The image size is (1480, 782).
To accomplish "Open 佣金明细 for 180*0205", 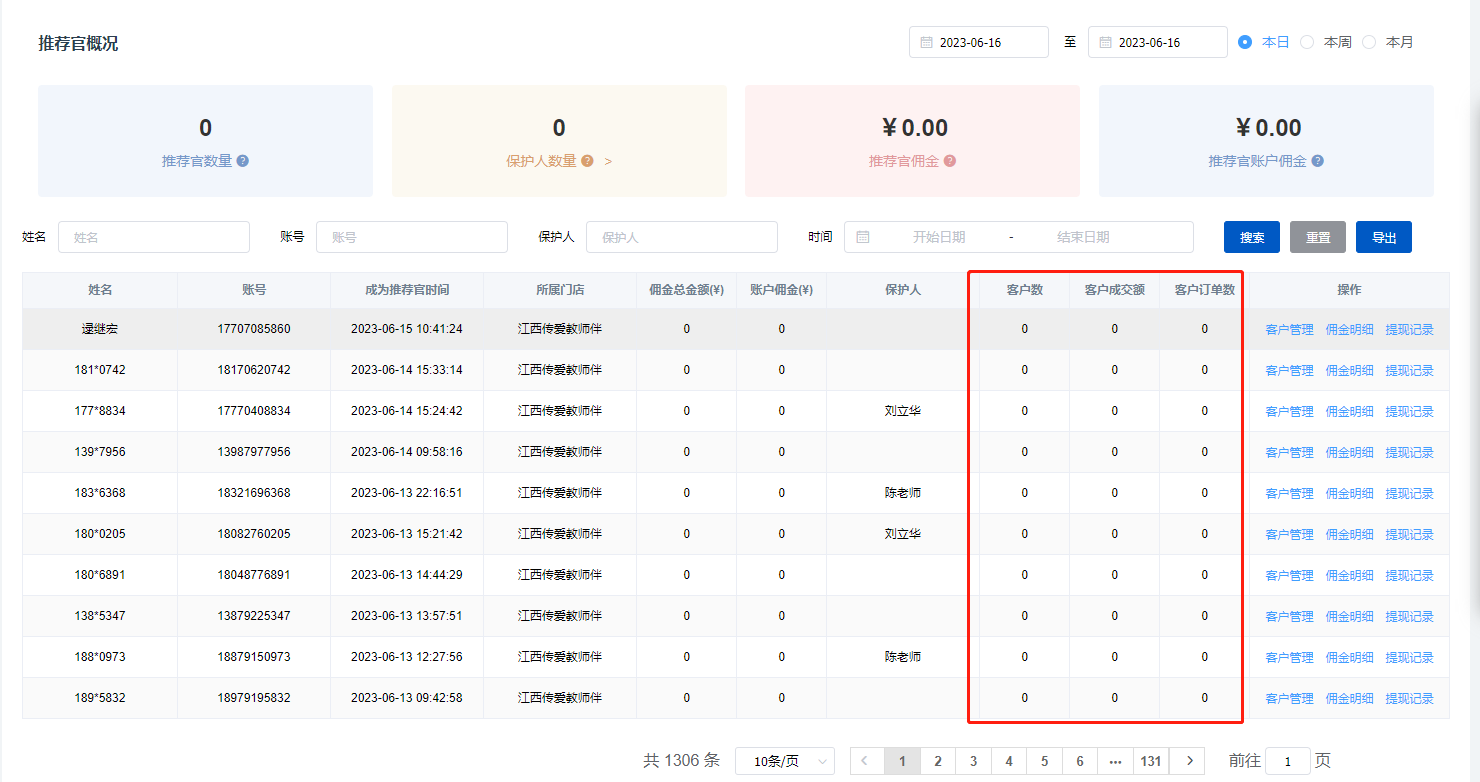I will click(1349, 534).
